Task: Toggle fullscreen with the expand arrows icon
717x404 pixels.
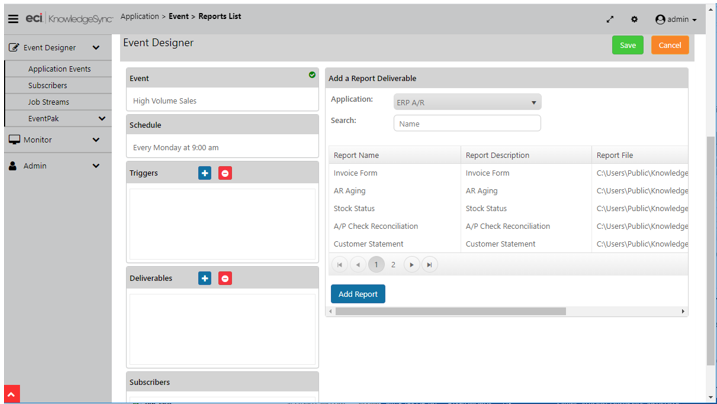Action: [x=610, y=19]
